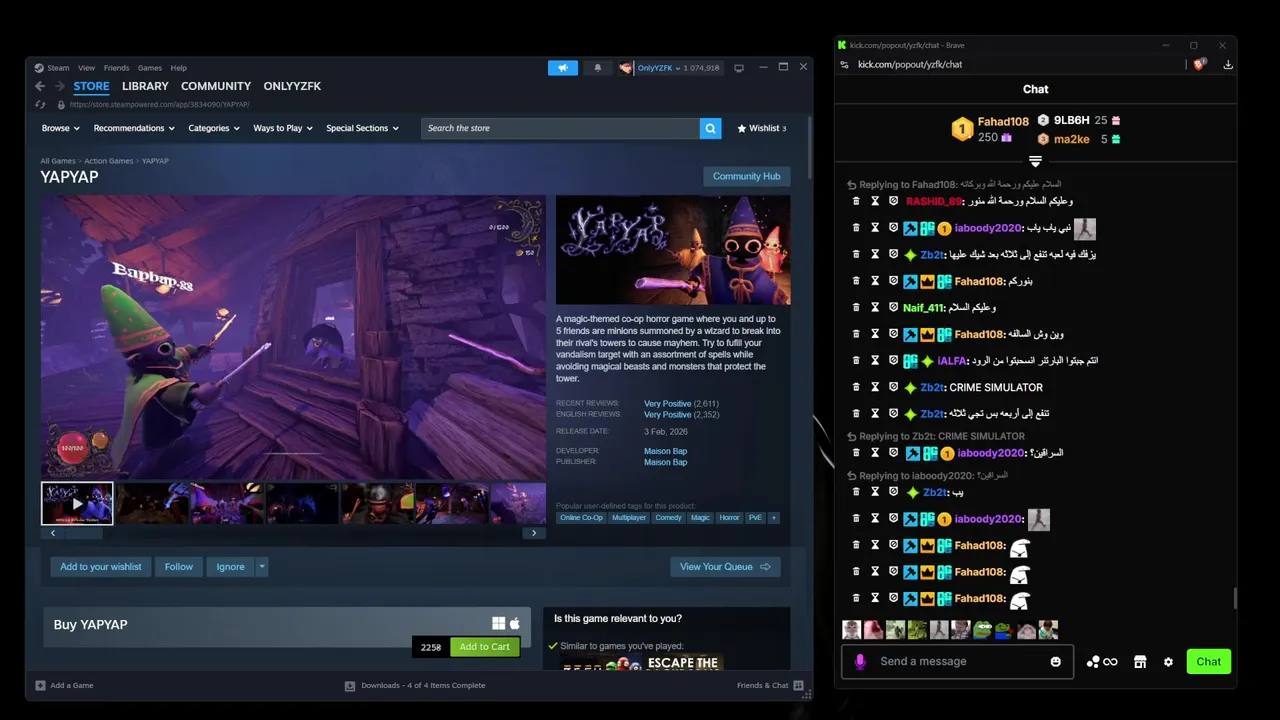Image resolution: width=1280 pixels, height=720 pixels.
Task: Click trash icon on RASHID_89 message
Action: 856,201
